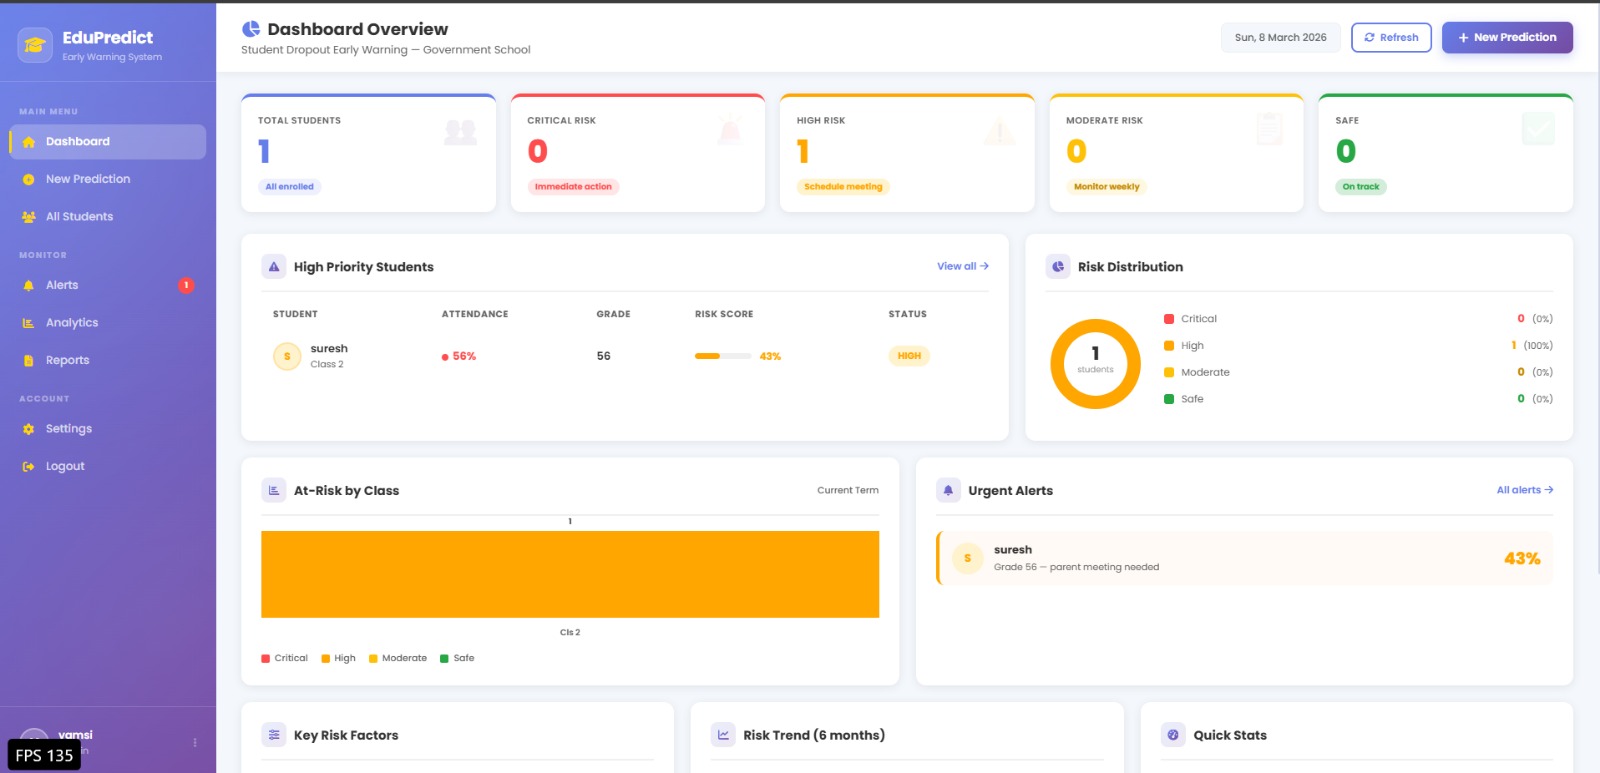The image size is (1600, 773).
Task: Open Reports from the sidebar
Action: (108, 361)
